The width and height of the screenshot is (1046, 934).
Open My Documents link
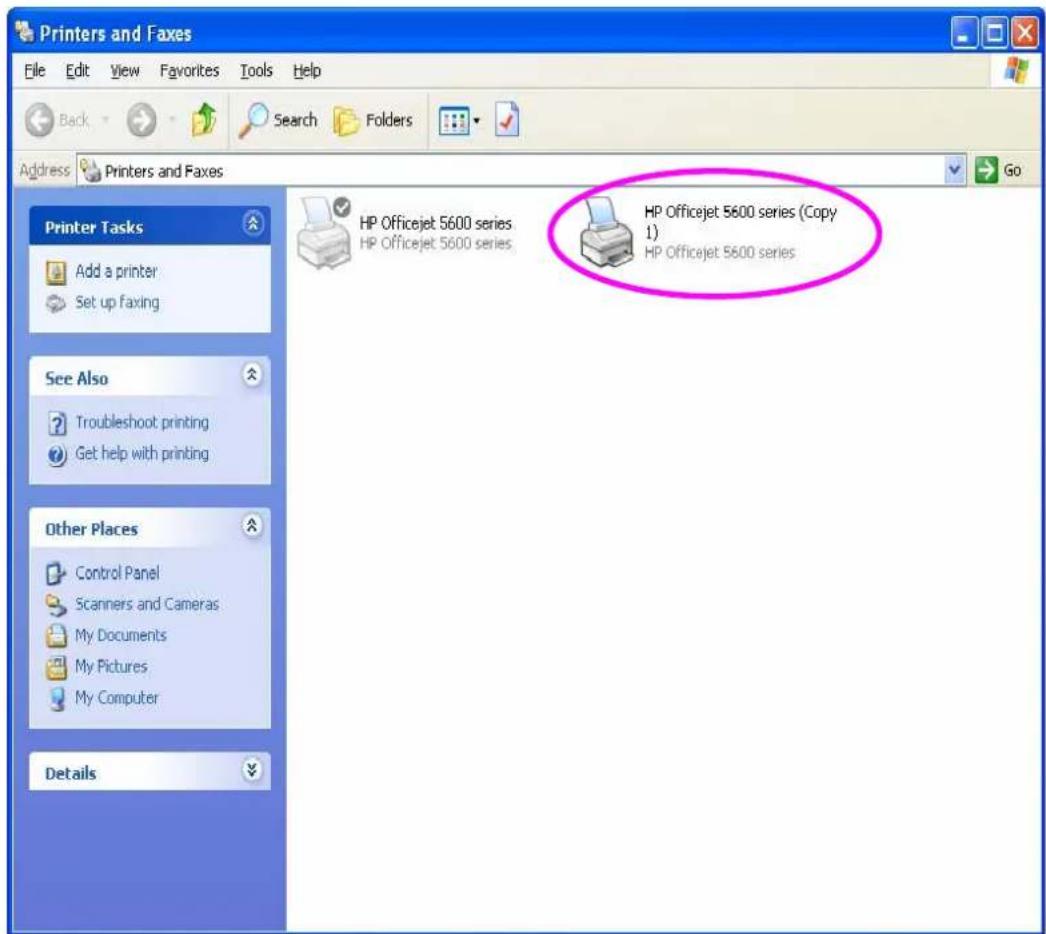point(121,635)
